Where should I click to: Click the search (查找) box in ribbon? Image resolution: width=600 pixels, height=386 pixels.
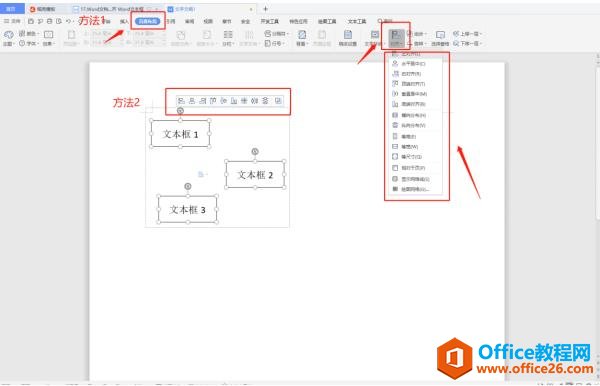tap(385, 21)
